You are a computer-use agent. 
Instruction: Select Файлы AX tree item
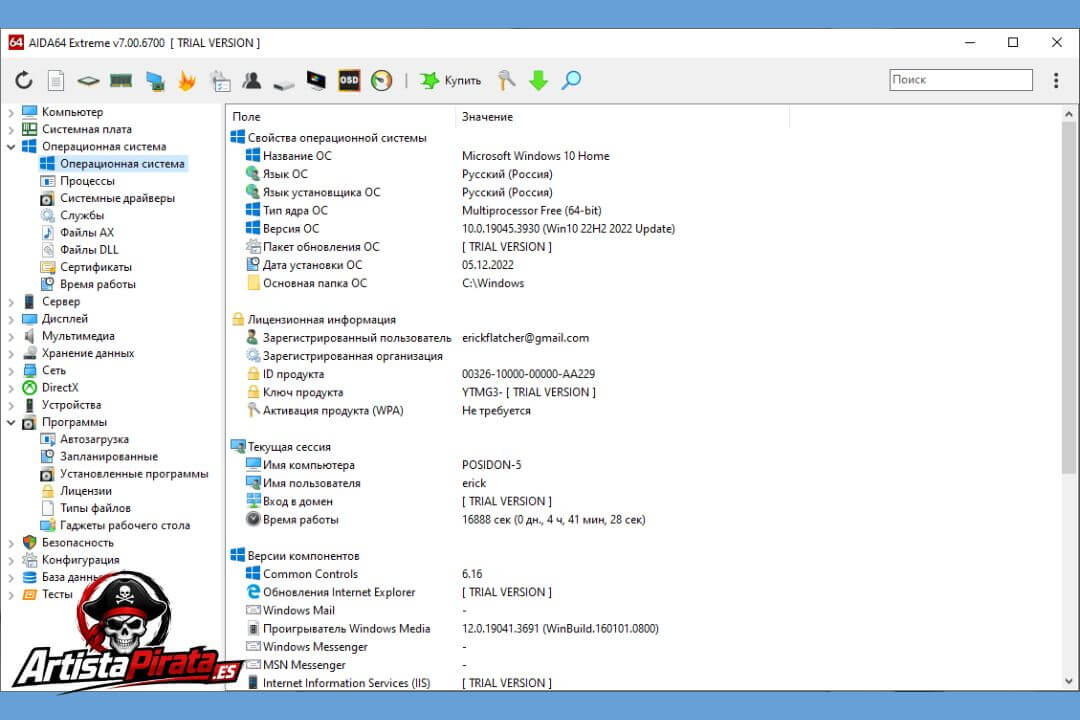87,233
